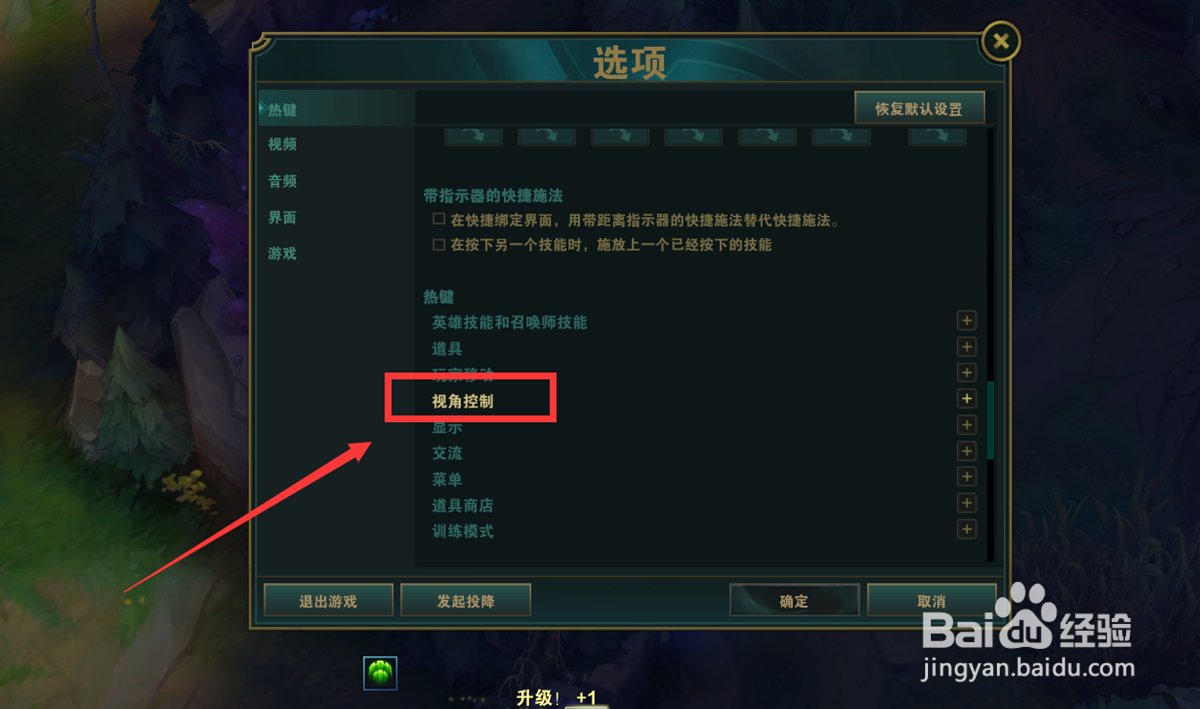Expand 道具 hotkeys with plus icon

click(967, 347)
